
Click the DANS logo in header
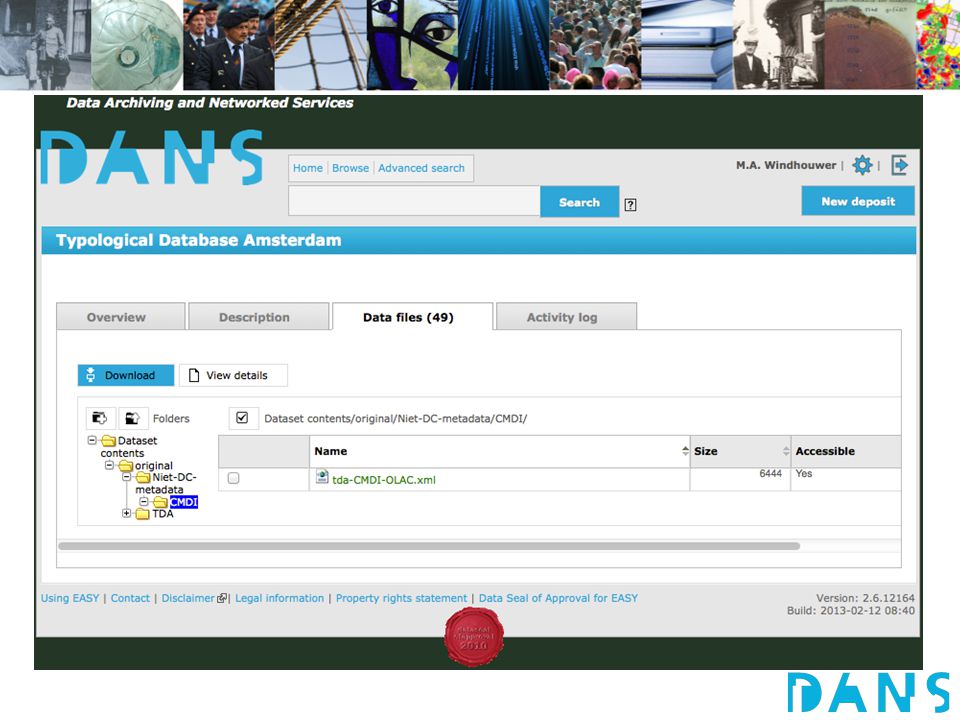pos(152,157)
